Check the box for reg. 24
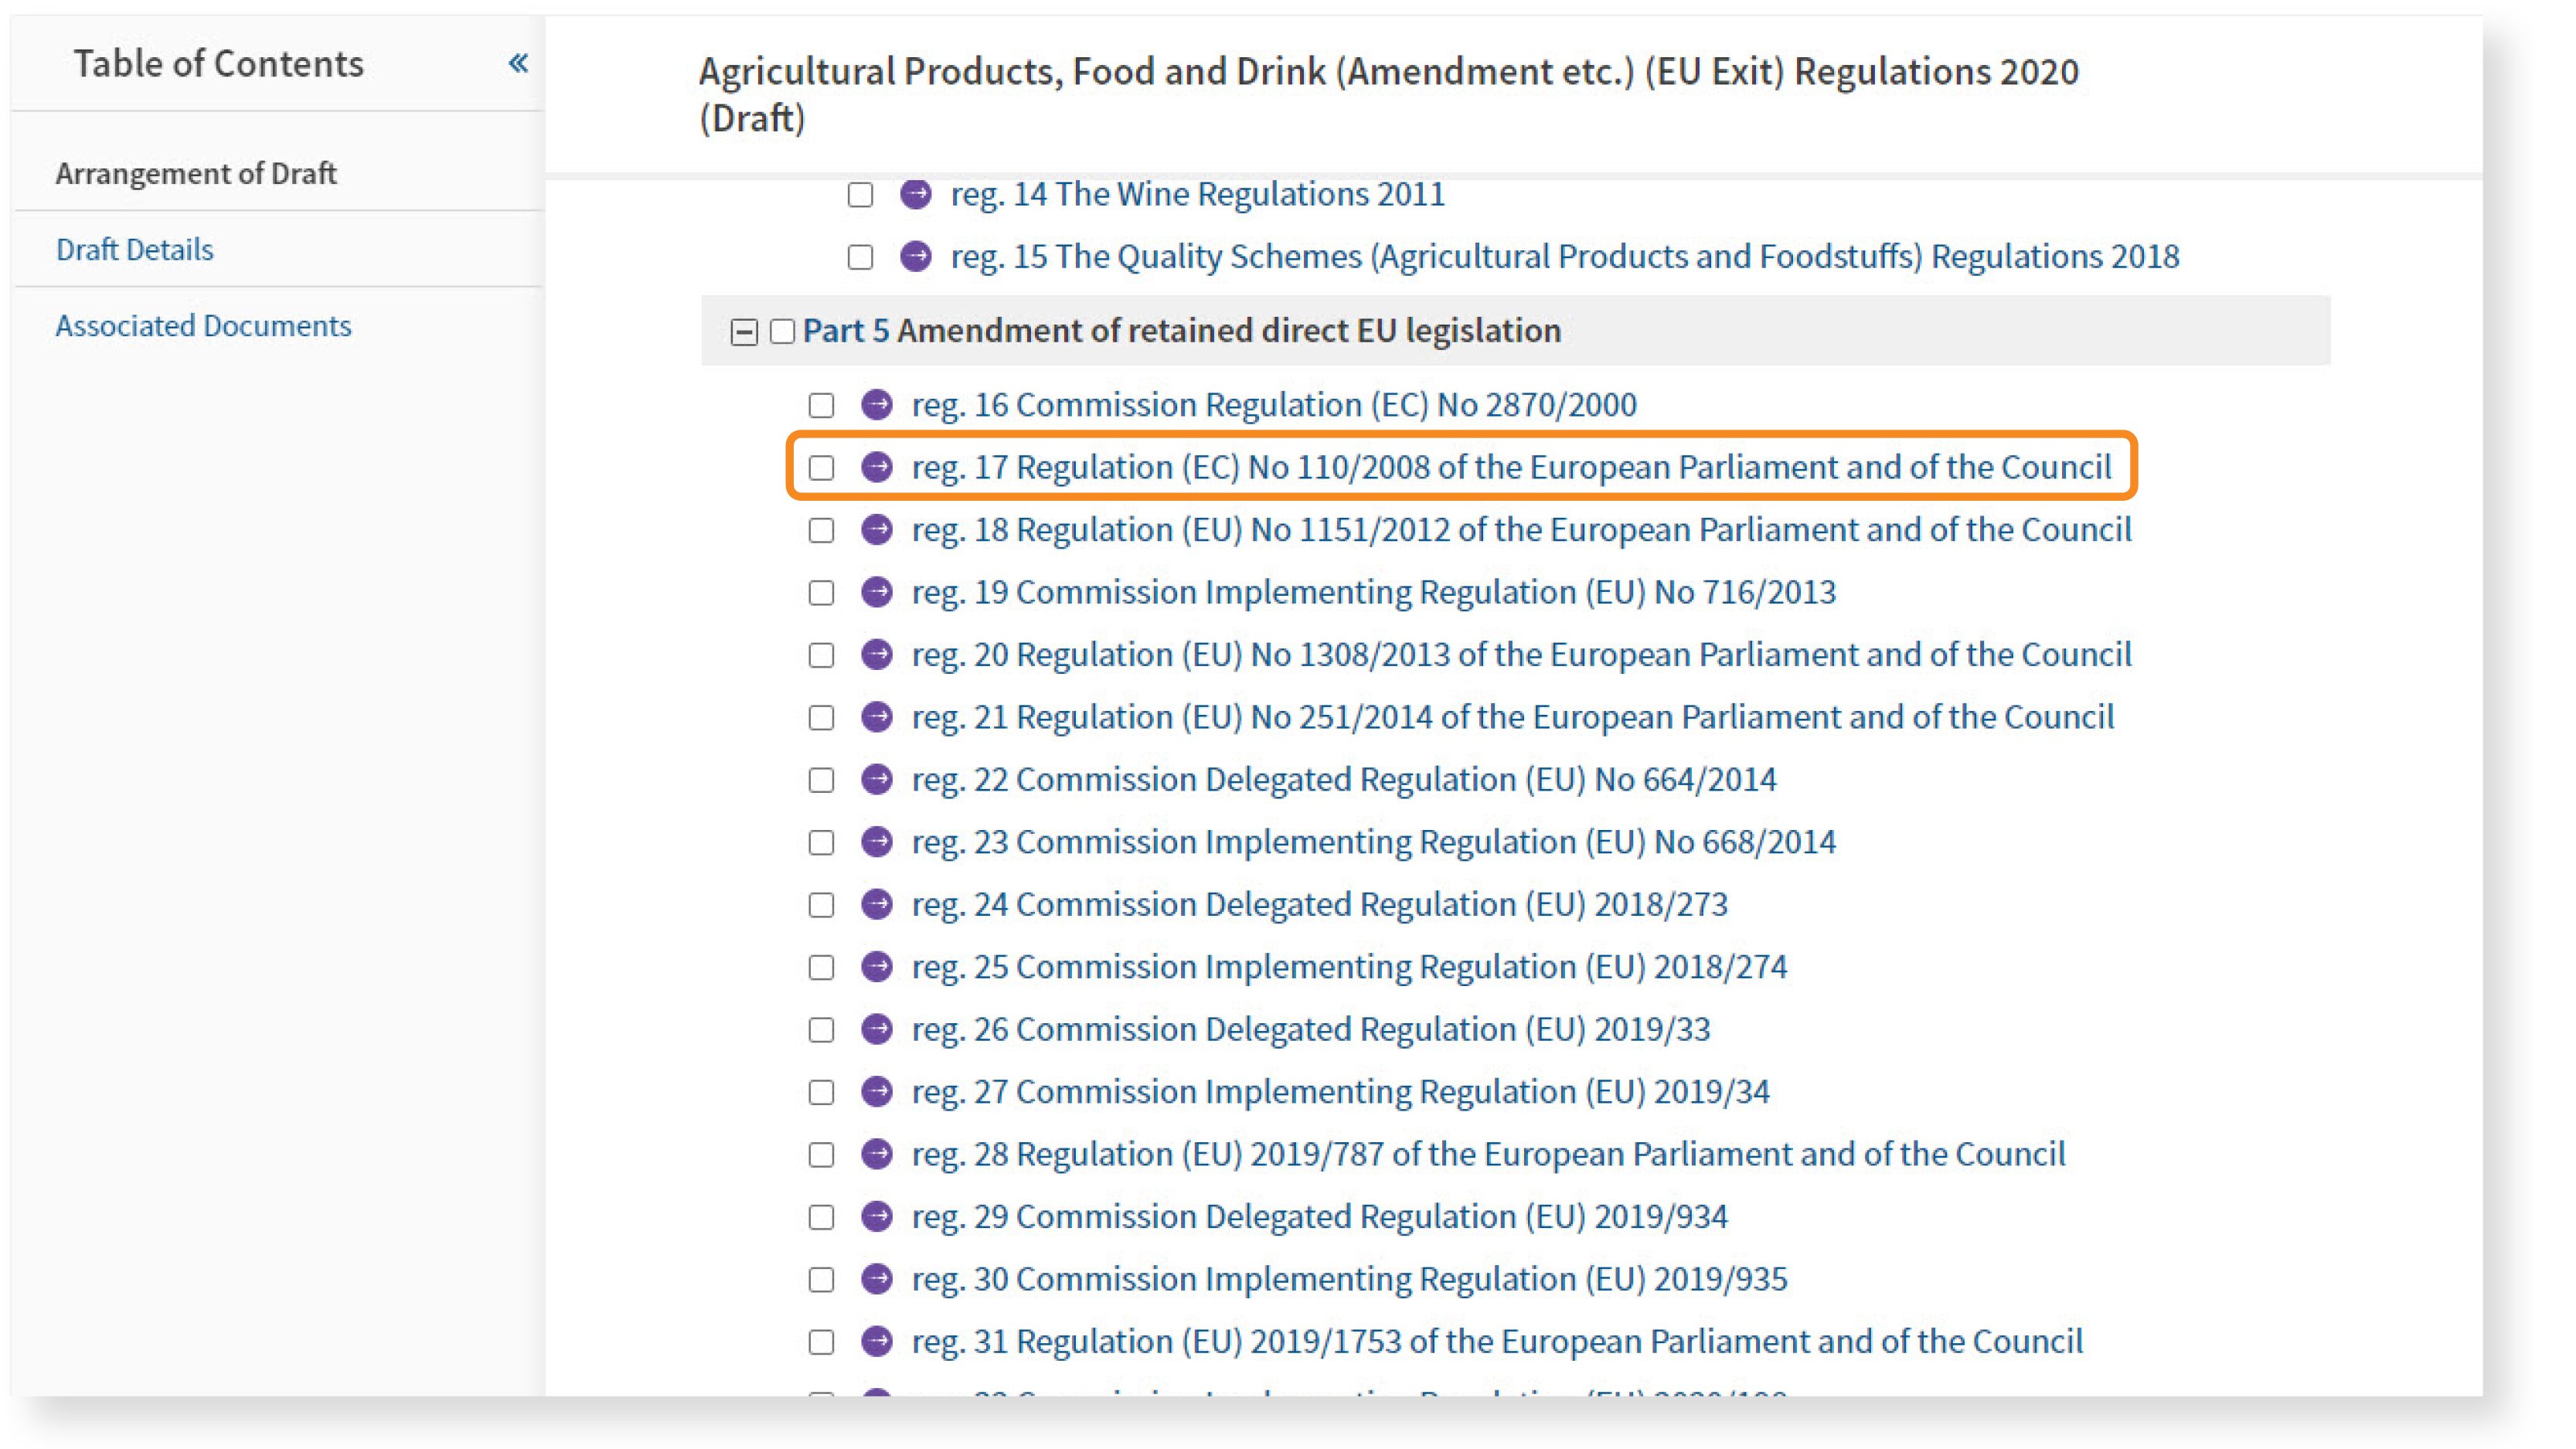This screenshot has width=2576, height=1449. (821, 906)
